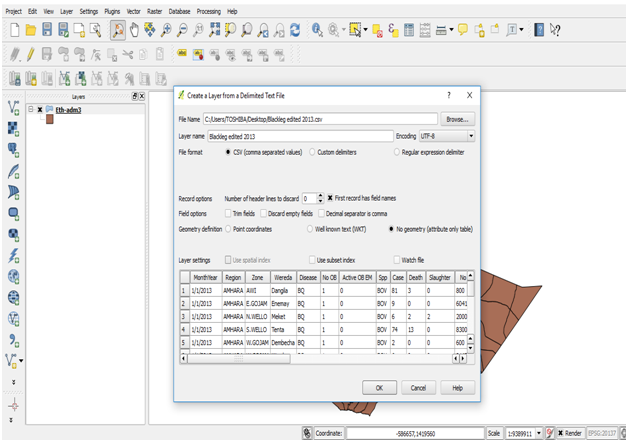Click the New Project icon
This screenshot has height=442, width=628.
coord(15,31)
